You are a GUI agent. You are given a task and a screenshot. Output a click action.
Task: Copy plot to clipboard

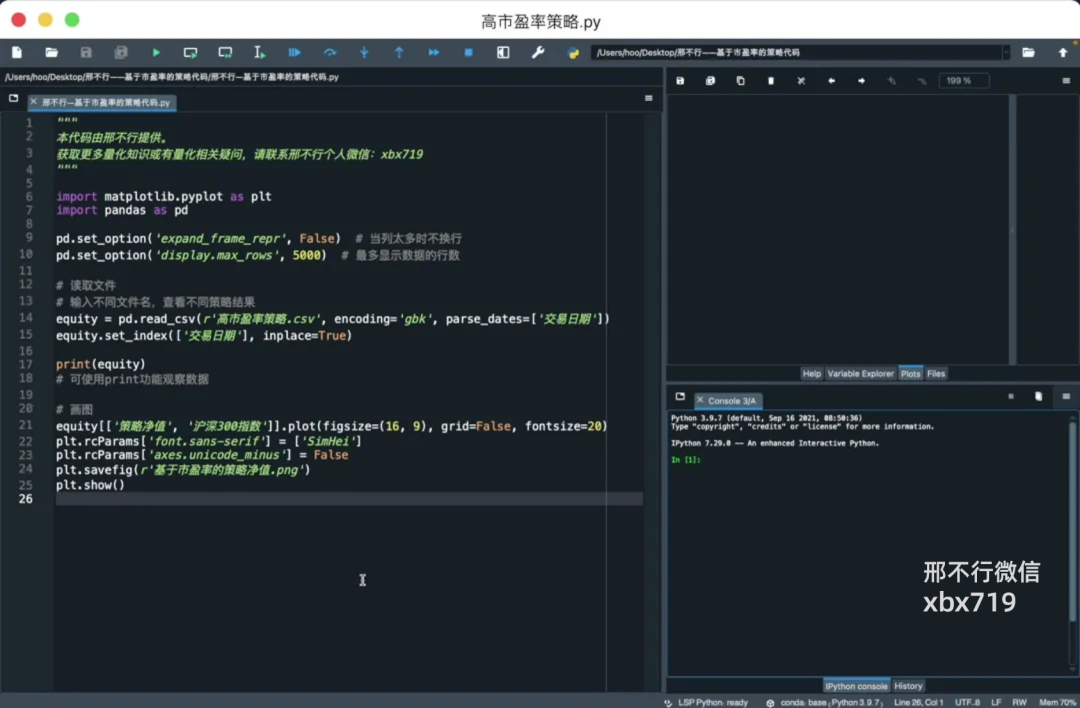[740, 81]
